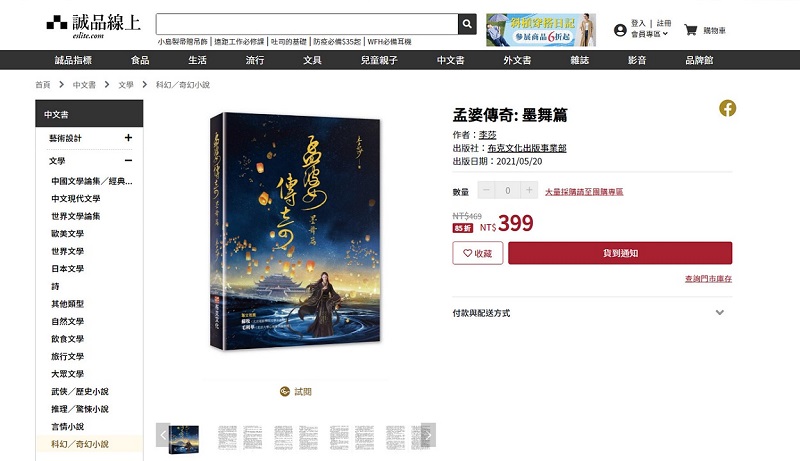The height and width of the screenshot is (461, 800).
Task: Collapse the 文學 category
Action: pyautogui.click(x=128, y=161)
